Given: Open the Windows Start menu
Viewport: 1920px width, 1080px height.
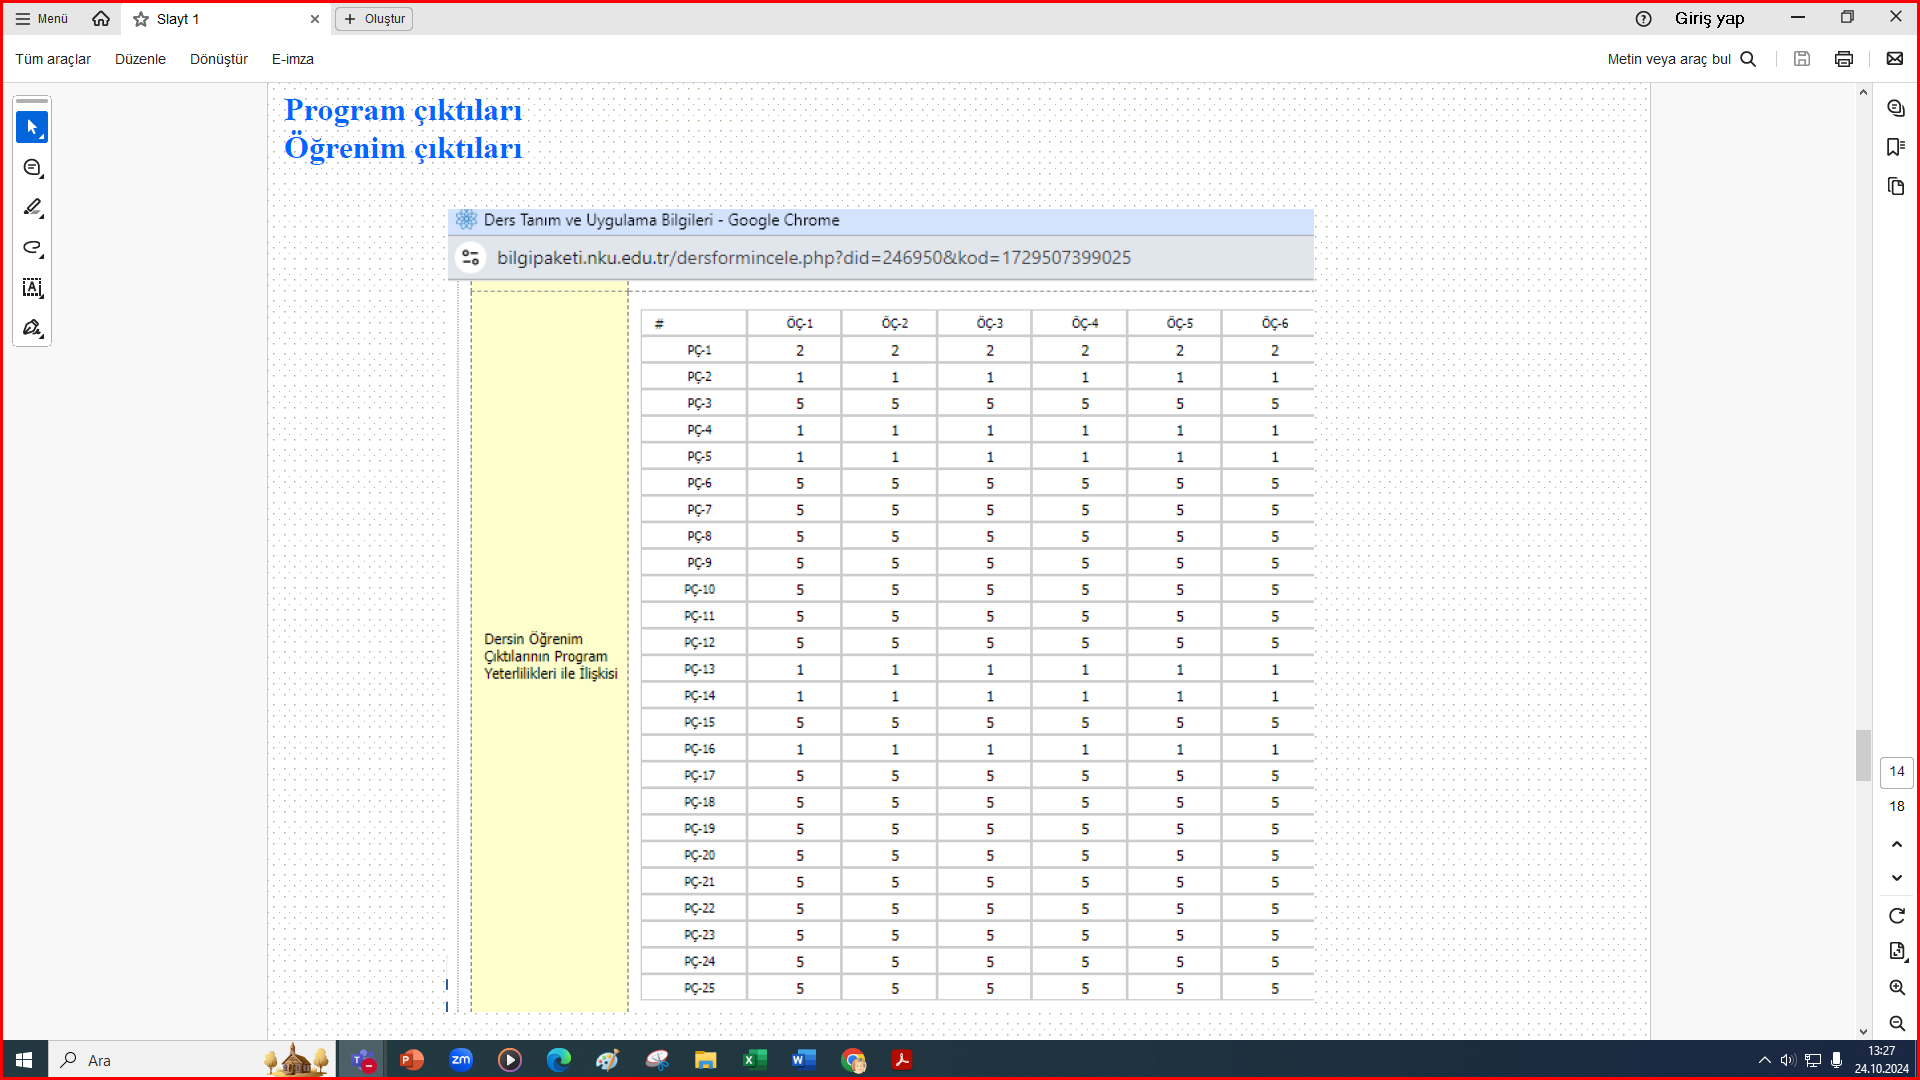Looking at the screenshot, I should (24, 1060).
